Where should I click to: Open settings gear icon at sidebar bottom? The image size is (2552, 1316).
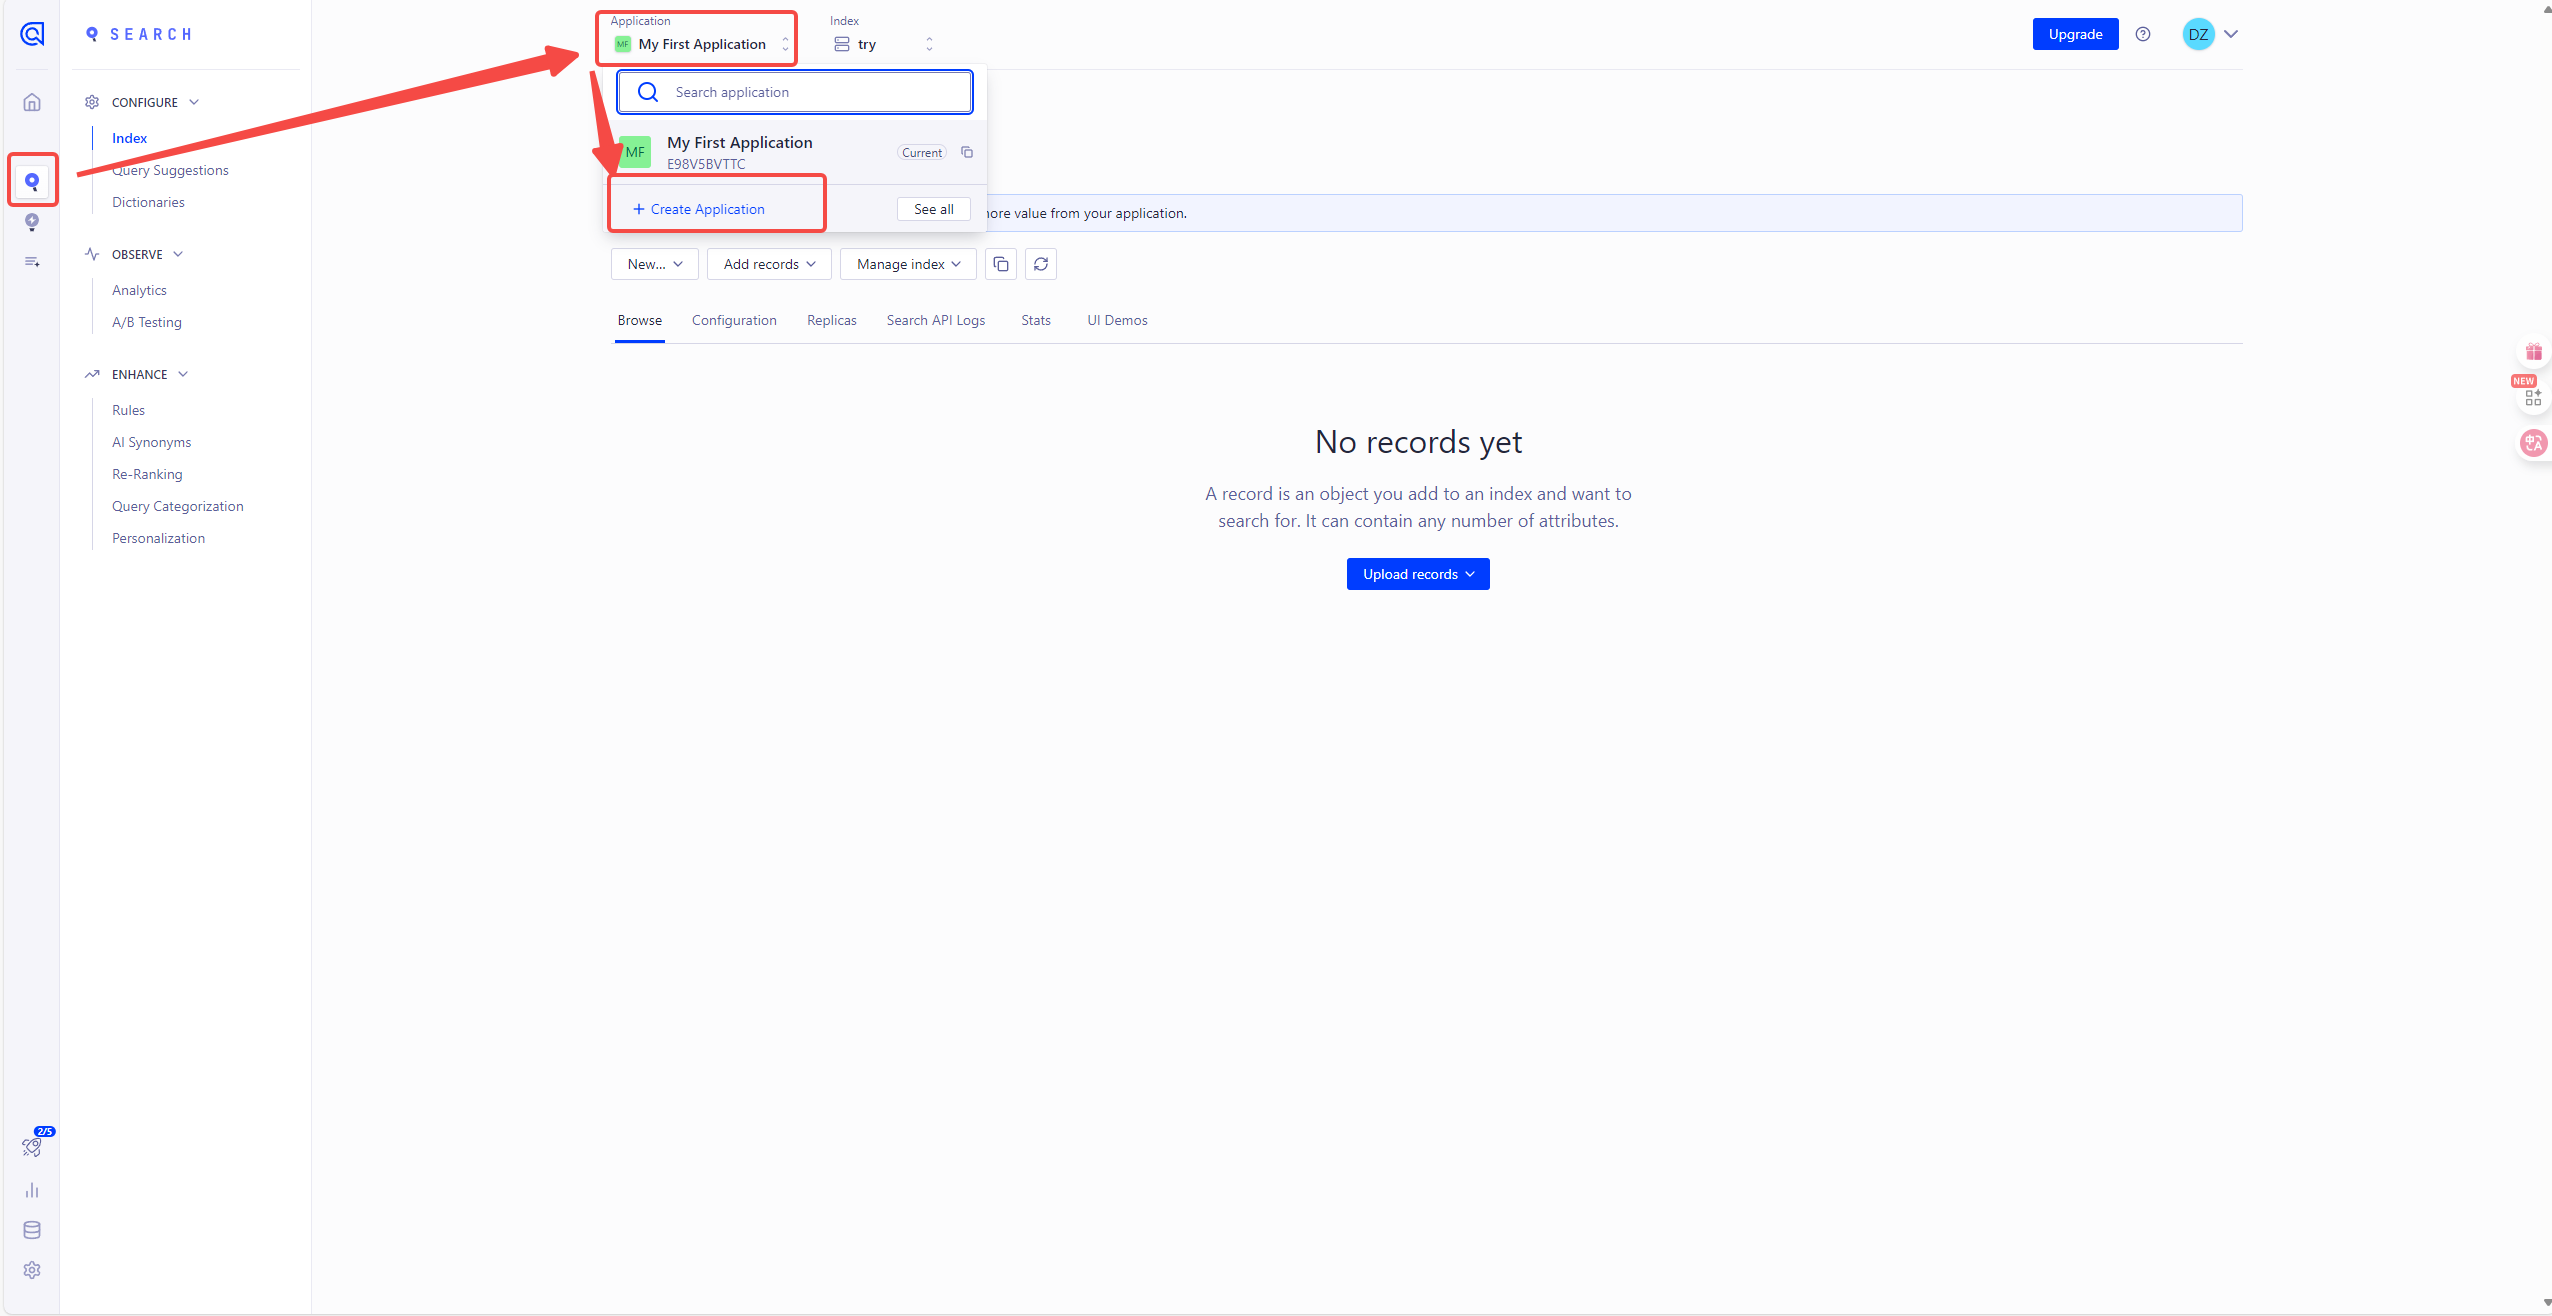point(32,1270)
